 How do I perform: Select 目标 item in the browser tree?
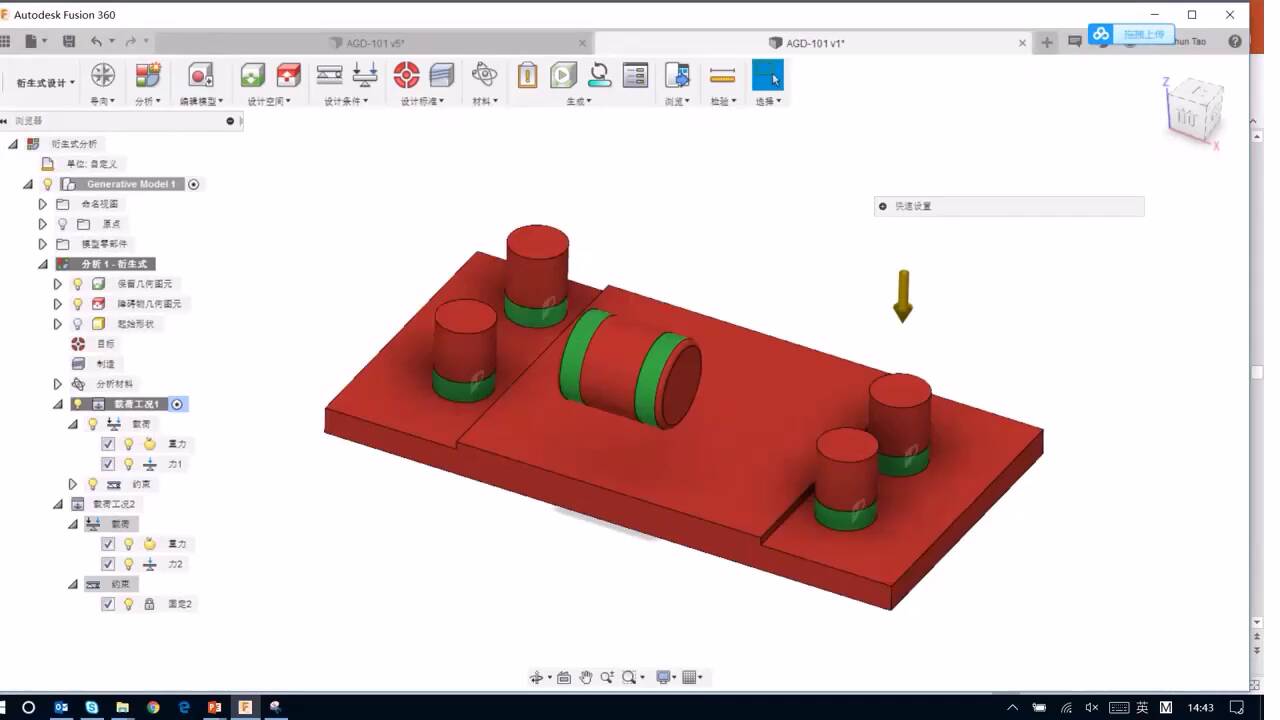coord(105,344)
